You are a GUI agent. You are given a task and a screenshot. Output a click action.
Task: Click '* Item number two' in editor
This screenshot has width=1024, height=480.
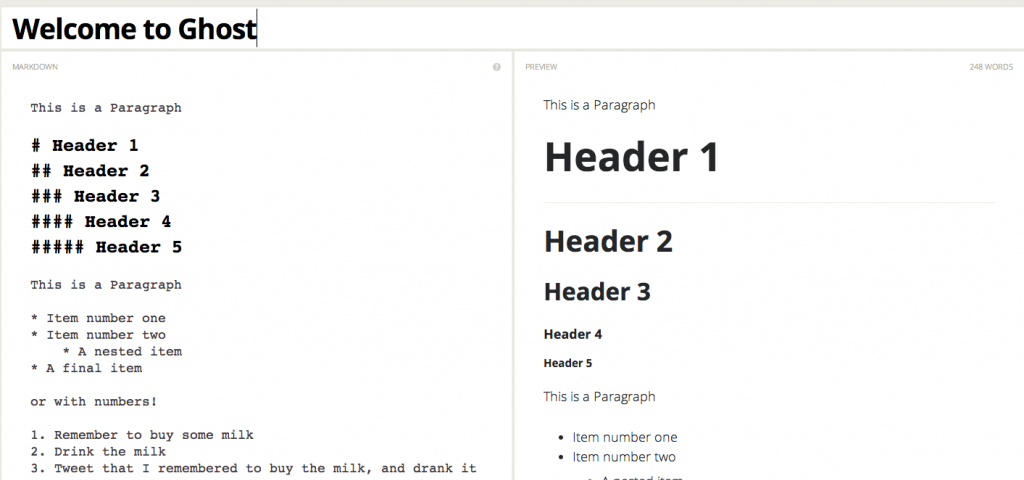click(x=98, y=335)
